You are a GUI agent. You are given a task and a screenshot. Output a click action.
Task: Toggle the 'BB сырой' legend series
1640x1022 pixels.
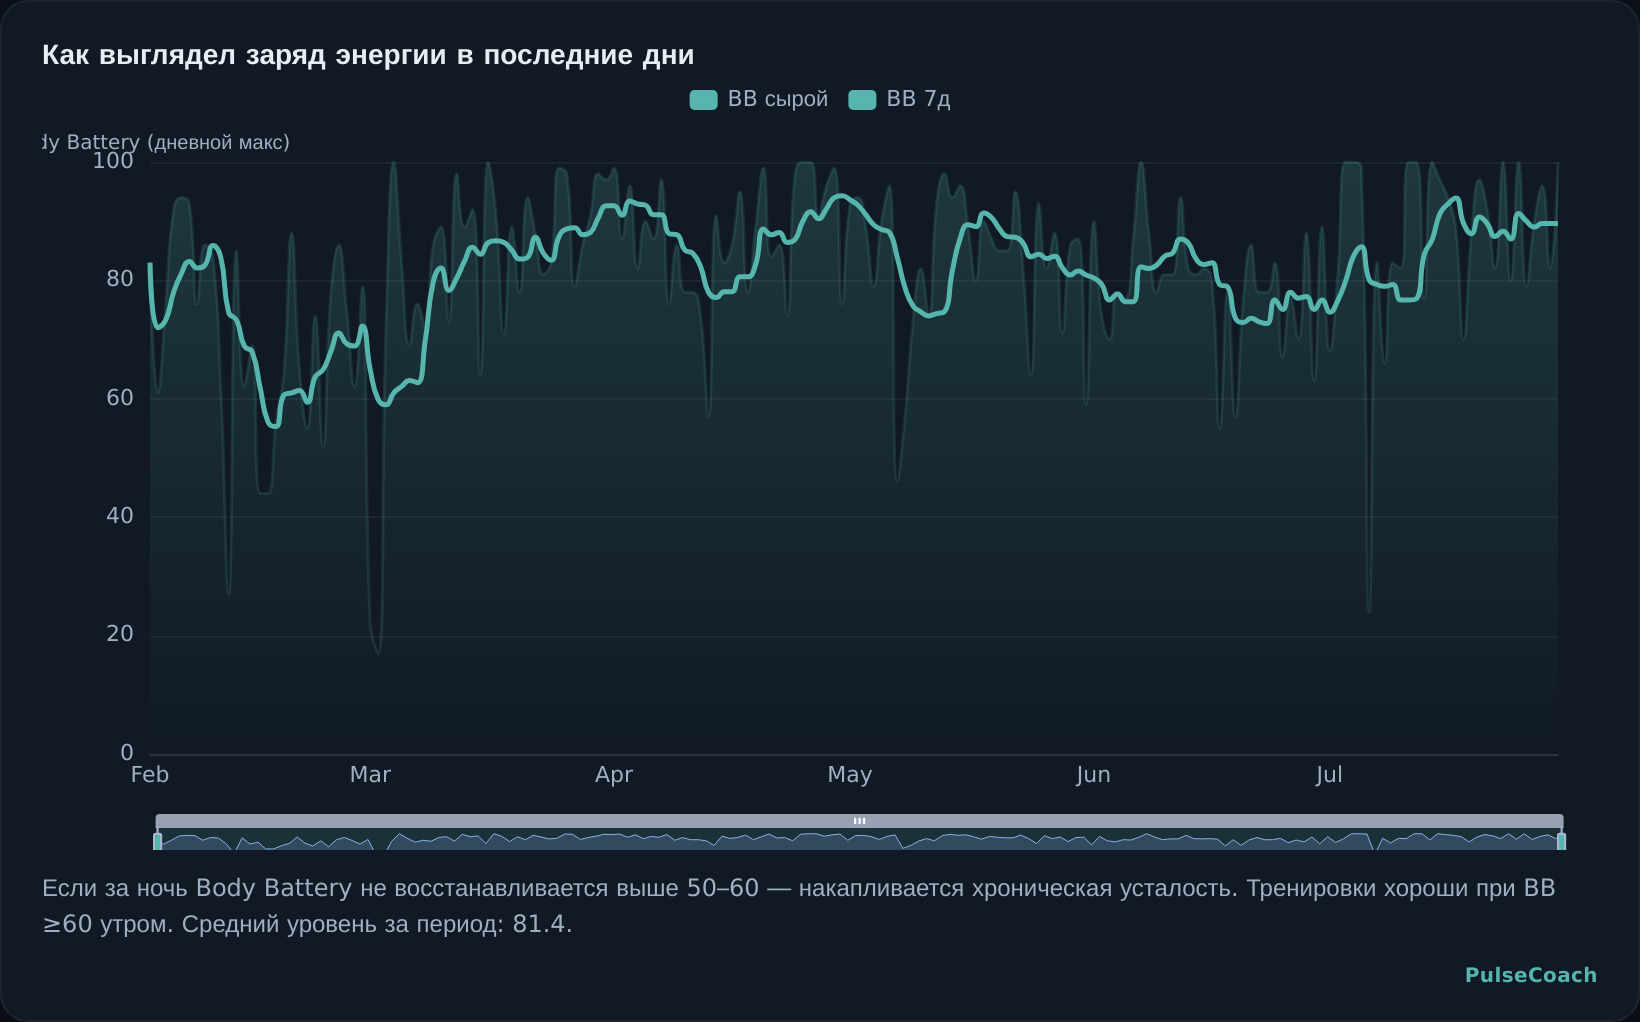click(x=759, y=99)
